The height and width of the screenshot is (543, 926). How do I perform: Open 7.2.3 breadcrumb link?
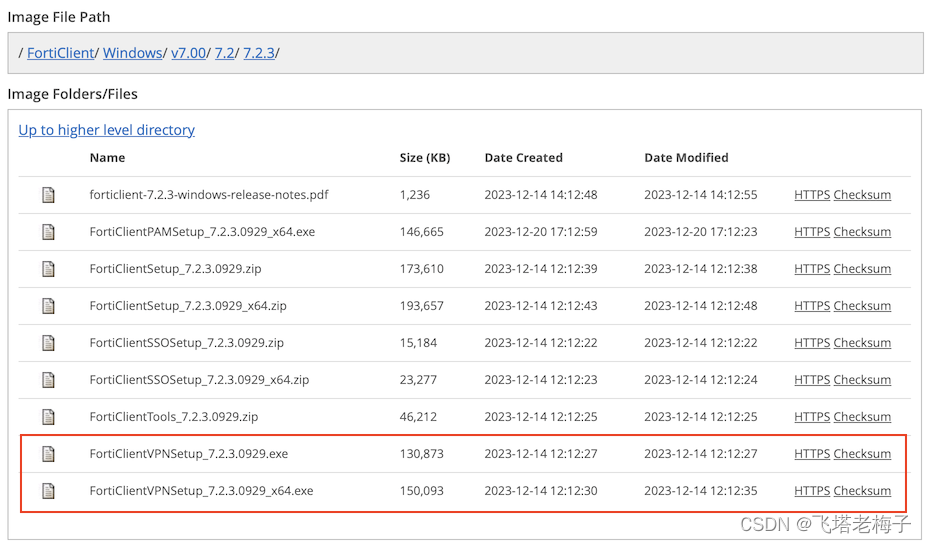259,53
